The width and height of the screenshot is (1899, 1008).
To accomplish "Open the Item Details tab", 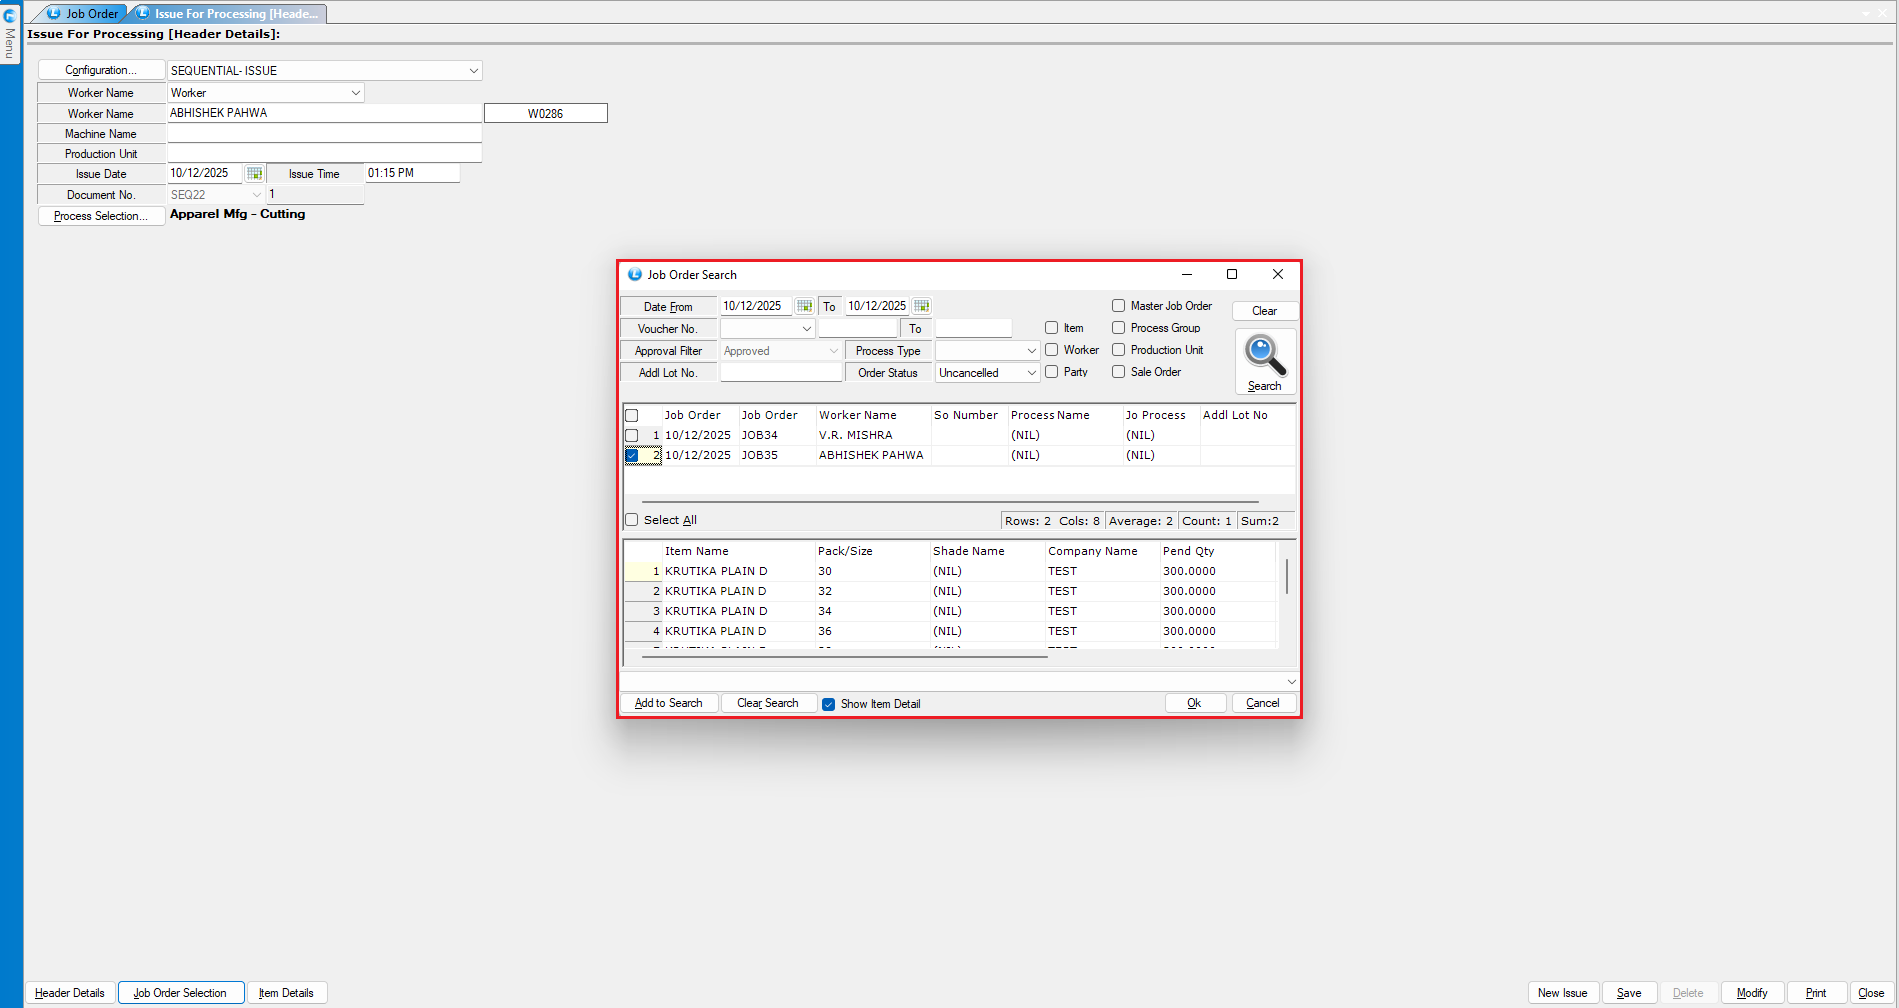I will pos(286,993).
